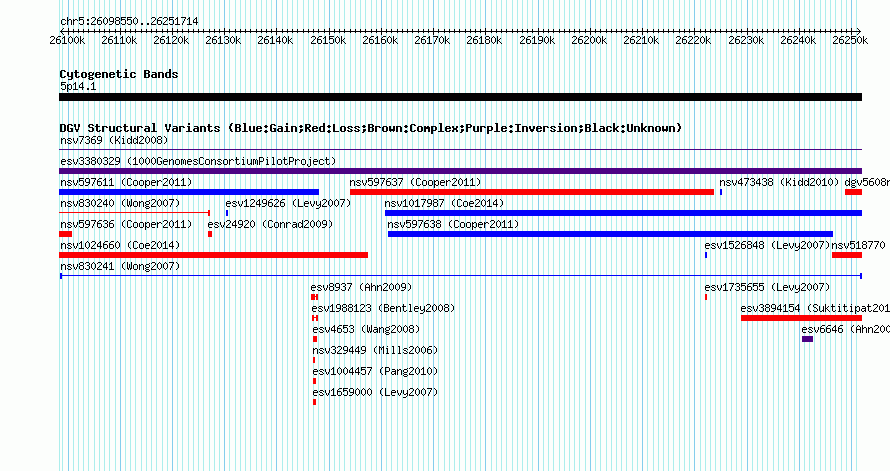890x471 pixels.
Task: Click the esv24920 (Conrad2009) label
Action: (270, 224)
